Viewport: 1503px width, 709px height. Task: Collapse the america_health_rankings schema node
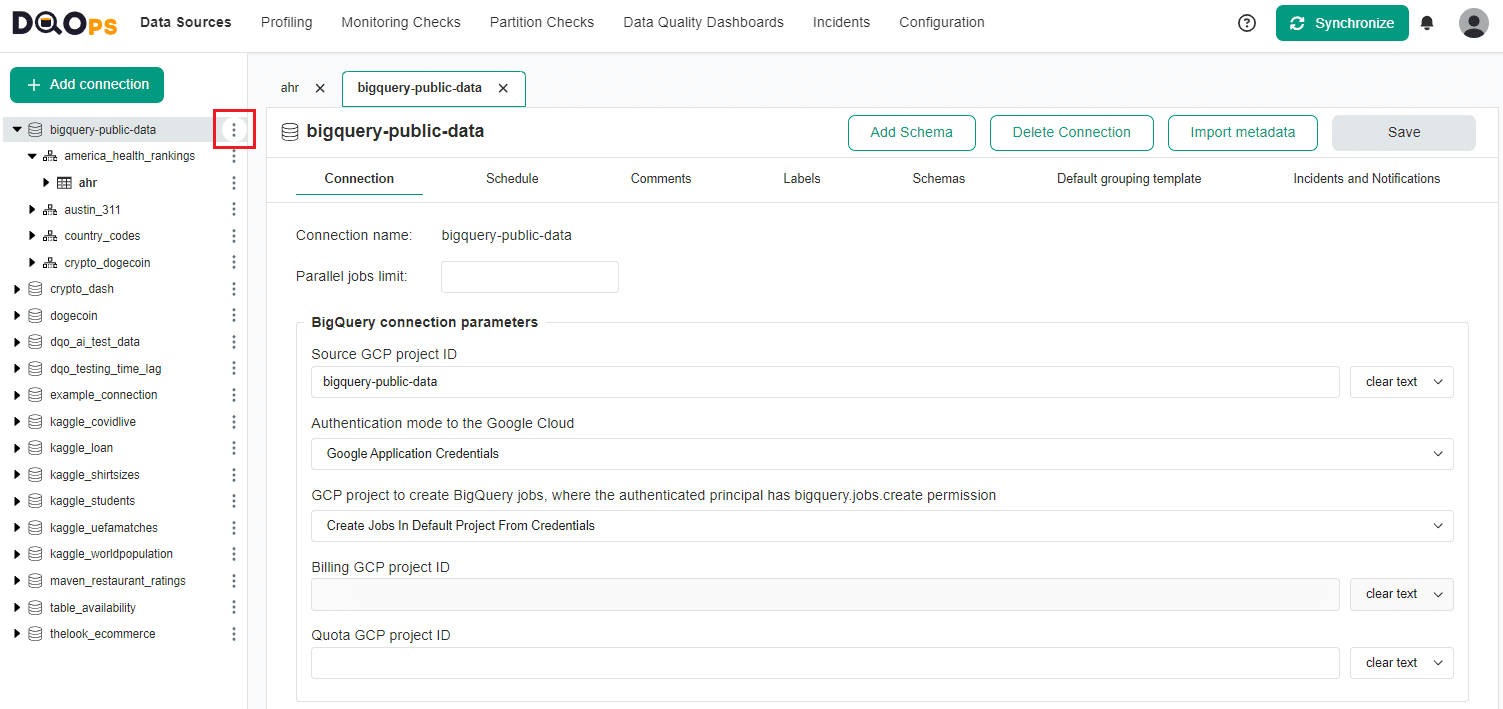point(32,156)
